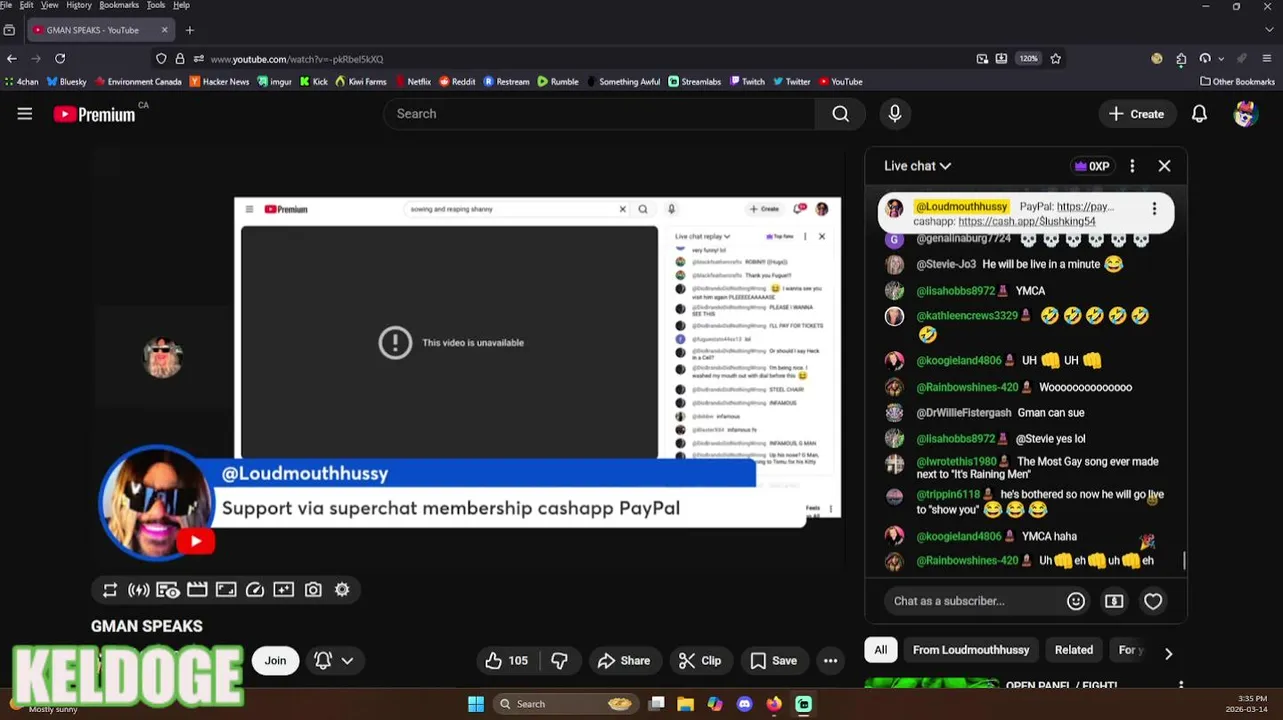1283x720 pixels.
Task: Open File Explorer from the taskbar
Action: (685, 704)
